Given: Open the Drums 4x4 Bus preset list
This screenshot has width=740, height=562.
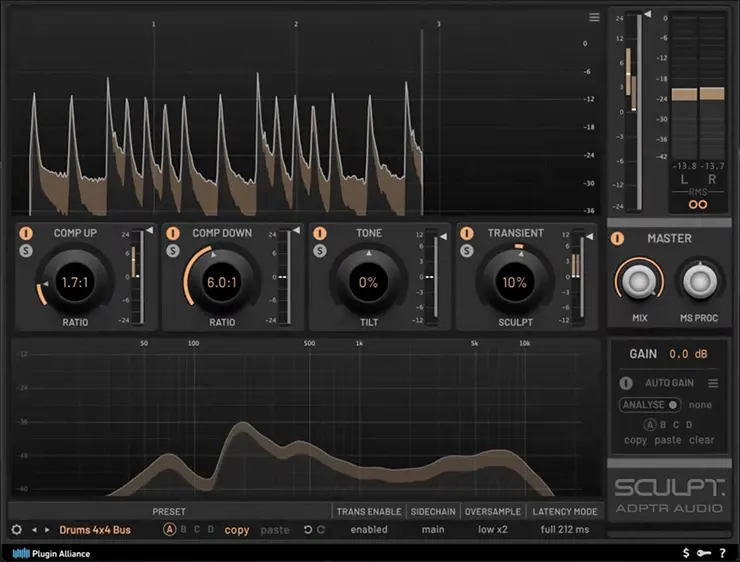Looking at the screenshot, I should coord(95,530).
